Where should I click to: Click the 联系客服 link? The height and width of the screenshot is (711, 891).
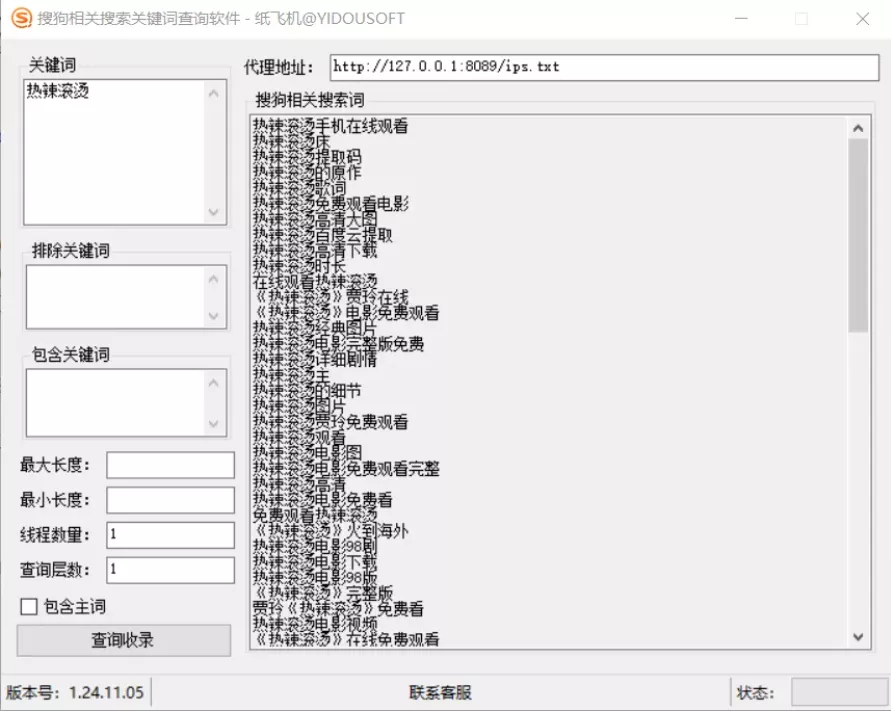click(440, 692)
